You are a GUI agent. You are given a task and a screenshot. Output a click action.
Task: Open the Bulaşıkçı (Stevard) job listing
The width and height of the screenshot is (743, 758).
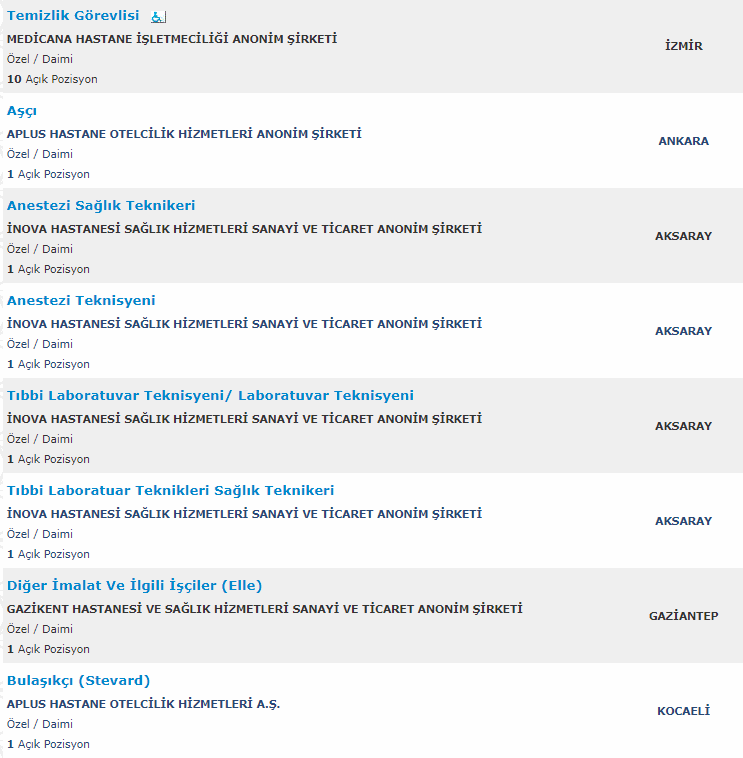click(x=78, y=681)
